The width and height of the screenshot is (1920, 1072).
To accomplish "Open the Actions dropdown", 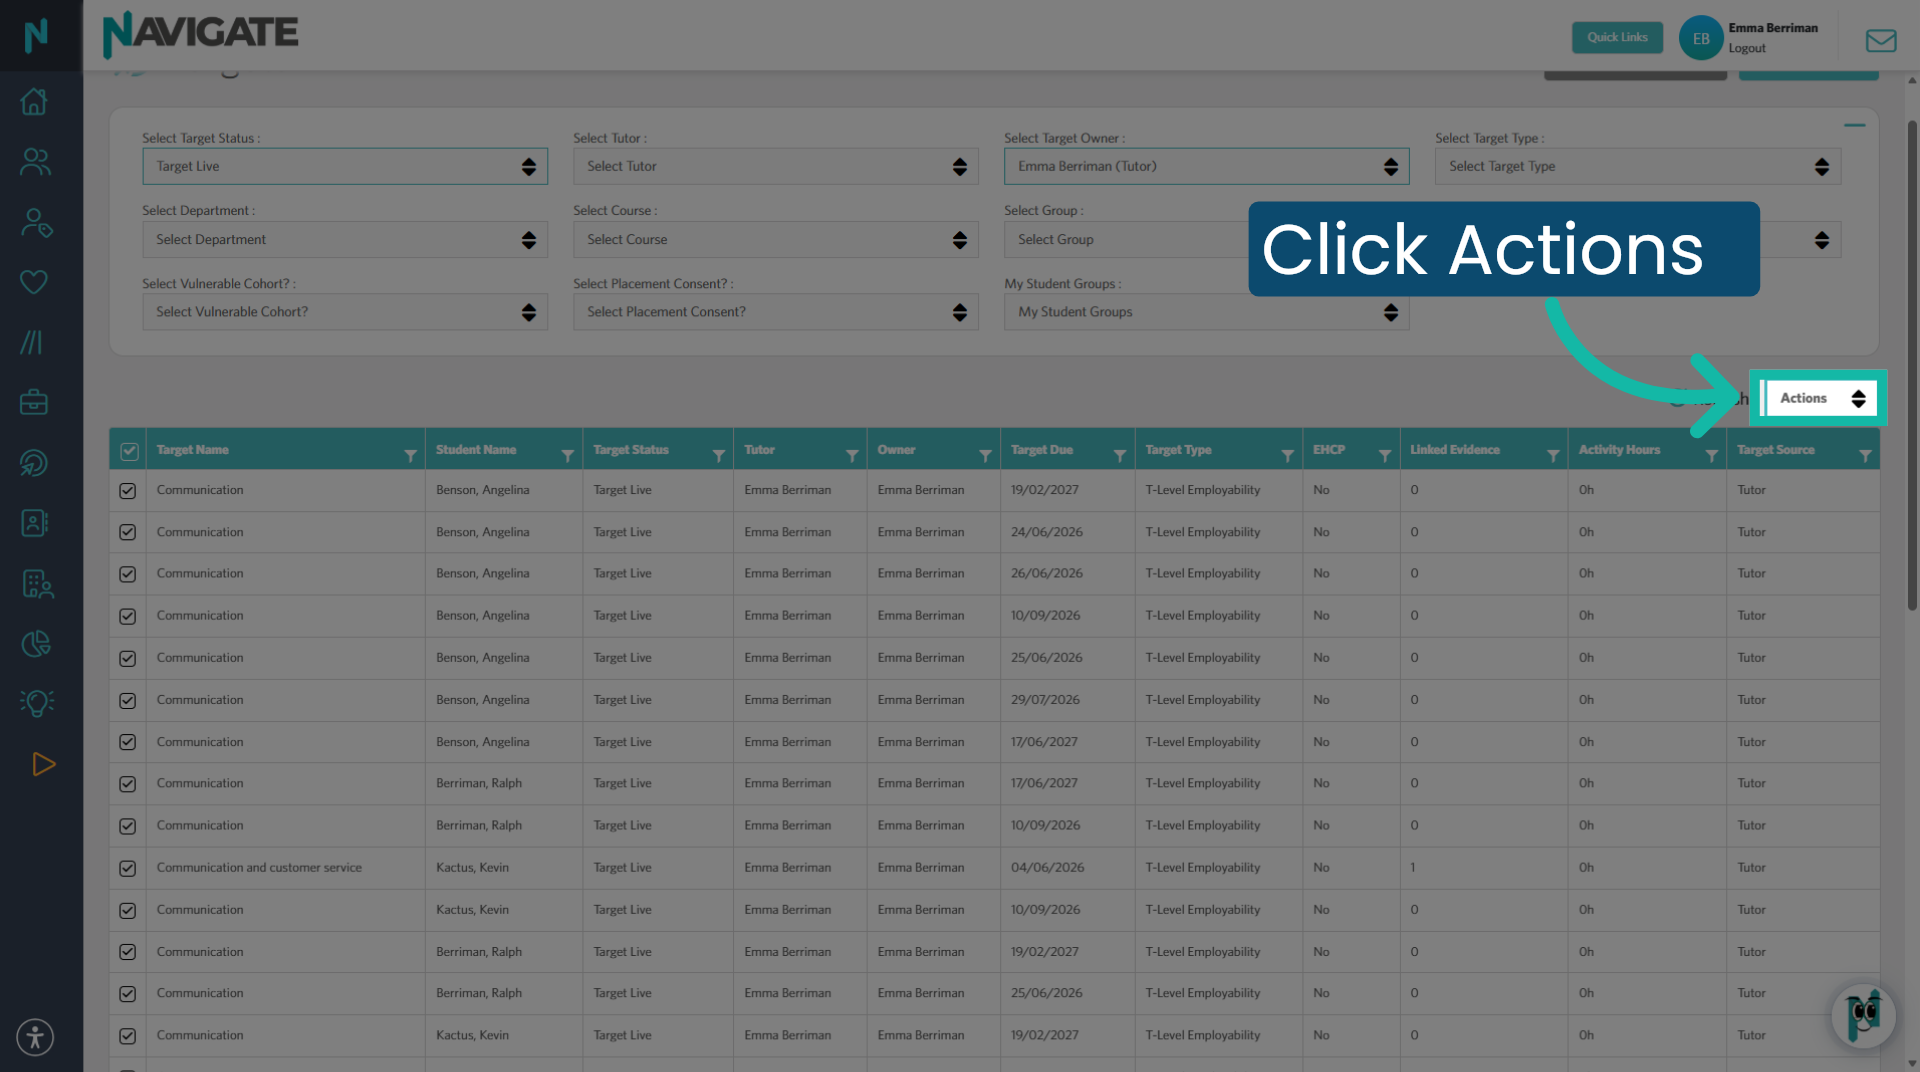I will pos(1819,398).
